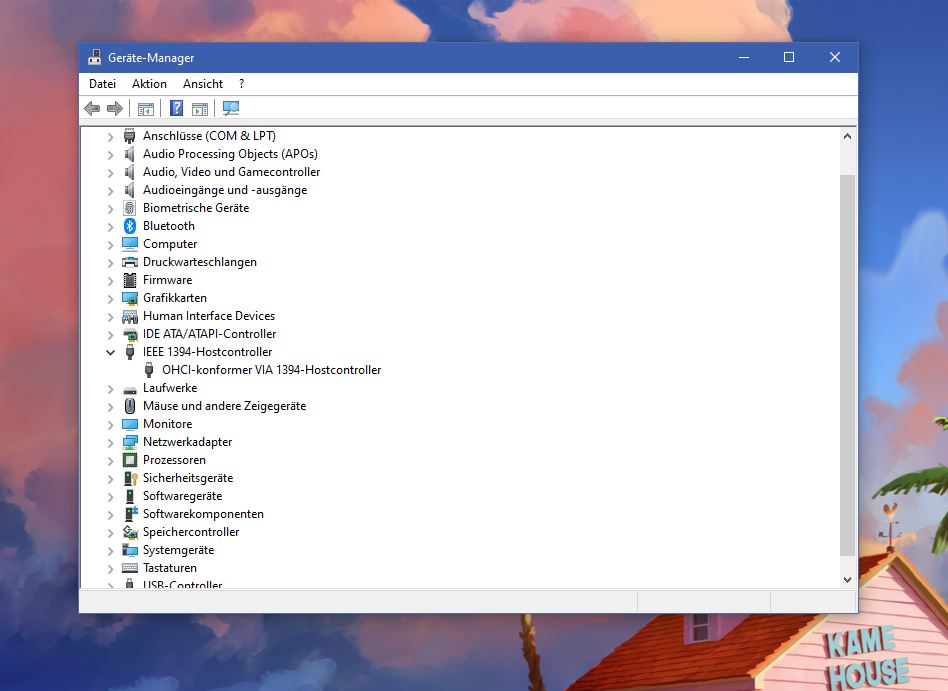Click the show/hide action pane toolbar icon
This screenshot has width=948, height=691.
pos(200,109)
